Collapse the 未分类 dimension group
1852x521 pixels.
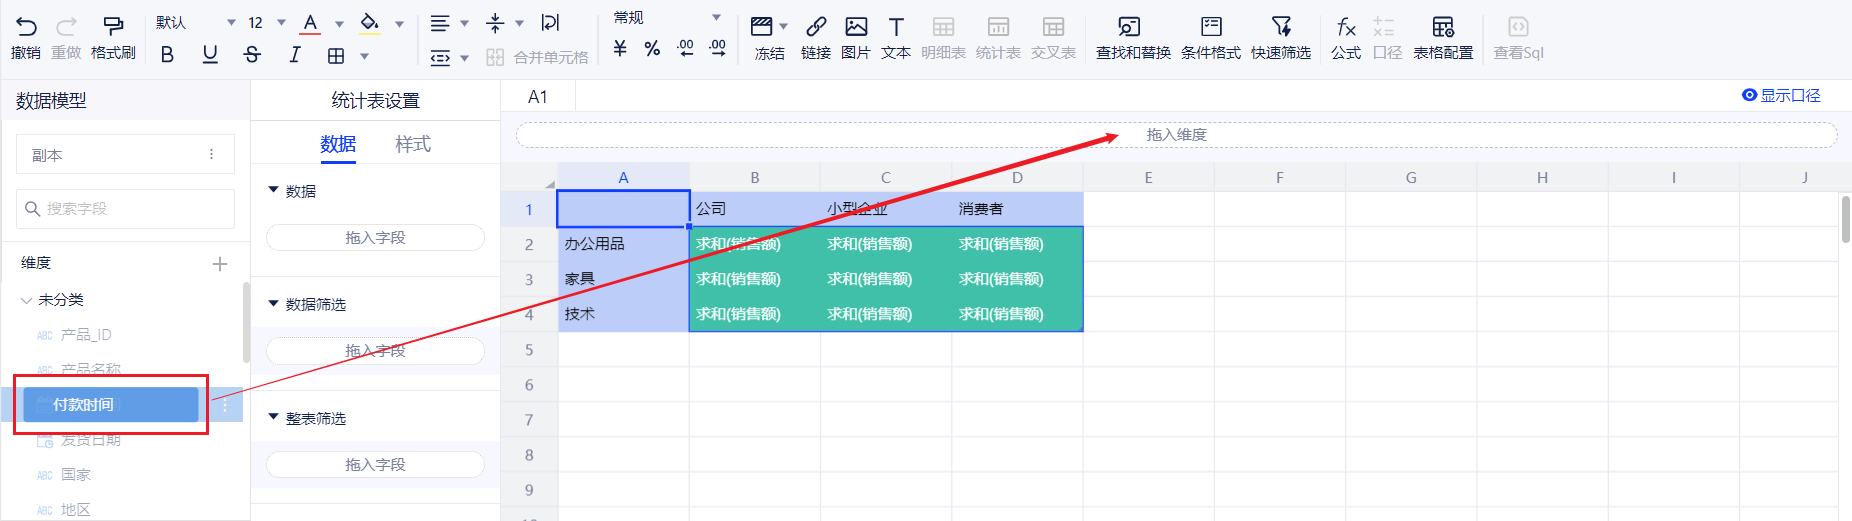[27, 300]
